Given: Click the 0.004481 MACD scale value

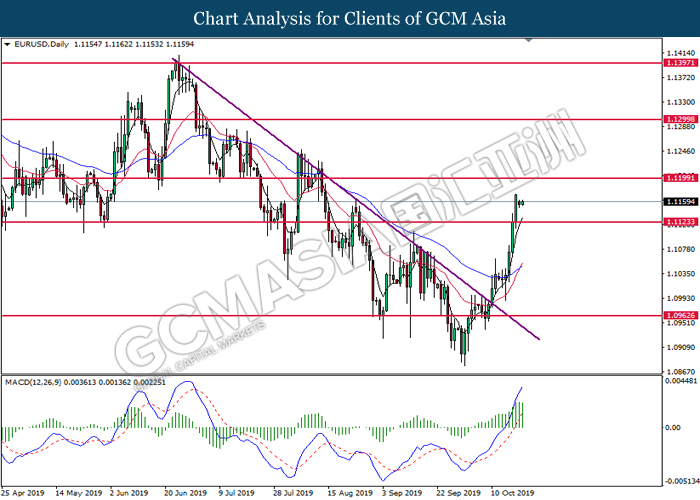Looking at the screenshot, I should 681,381.
